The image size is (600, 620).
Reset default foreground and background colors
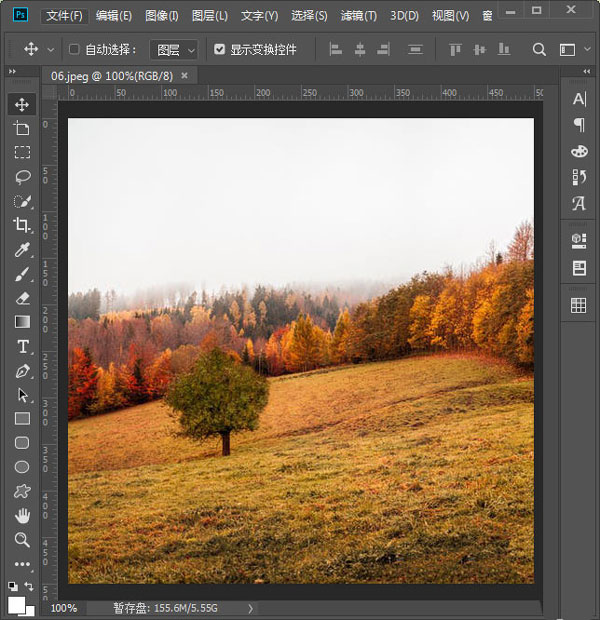pos(13,586)
